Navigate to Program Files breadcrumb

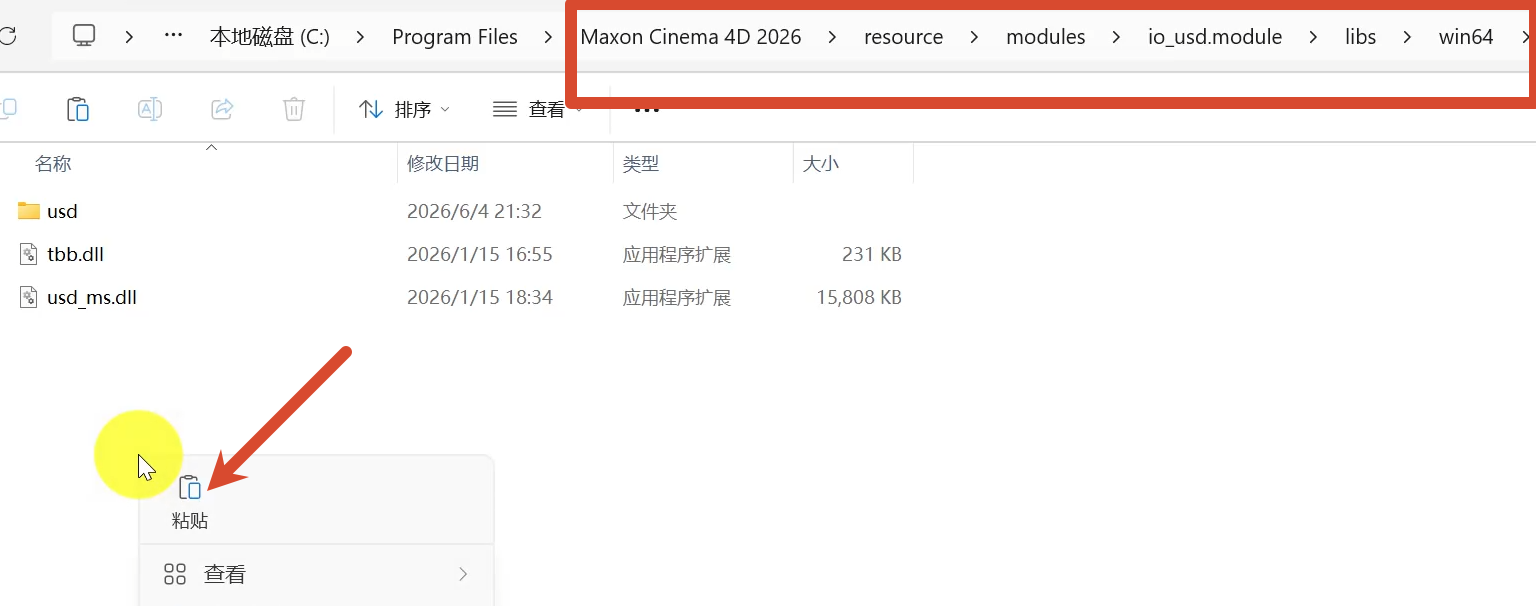[x=455, y=37]
